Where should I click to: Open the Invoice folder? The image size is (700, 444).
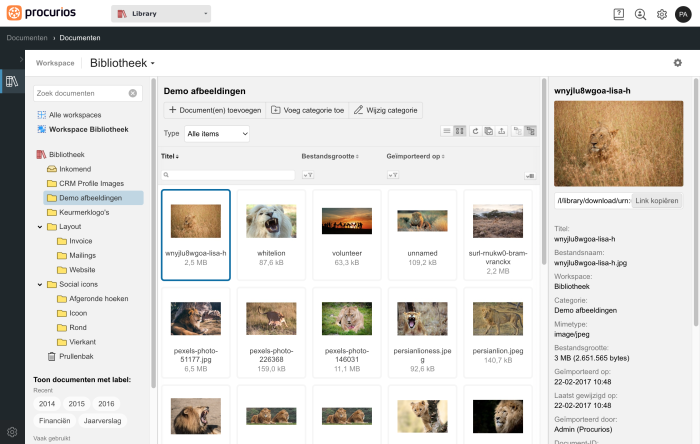(75, 241)
